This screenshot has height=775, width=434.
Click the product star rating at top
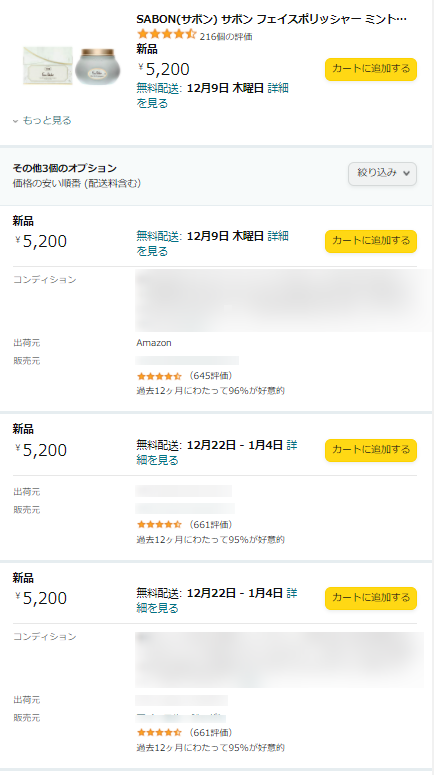tap(167, 35)
